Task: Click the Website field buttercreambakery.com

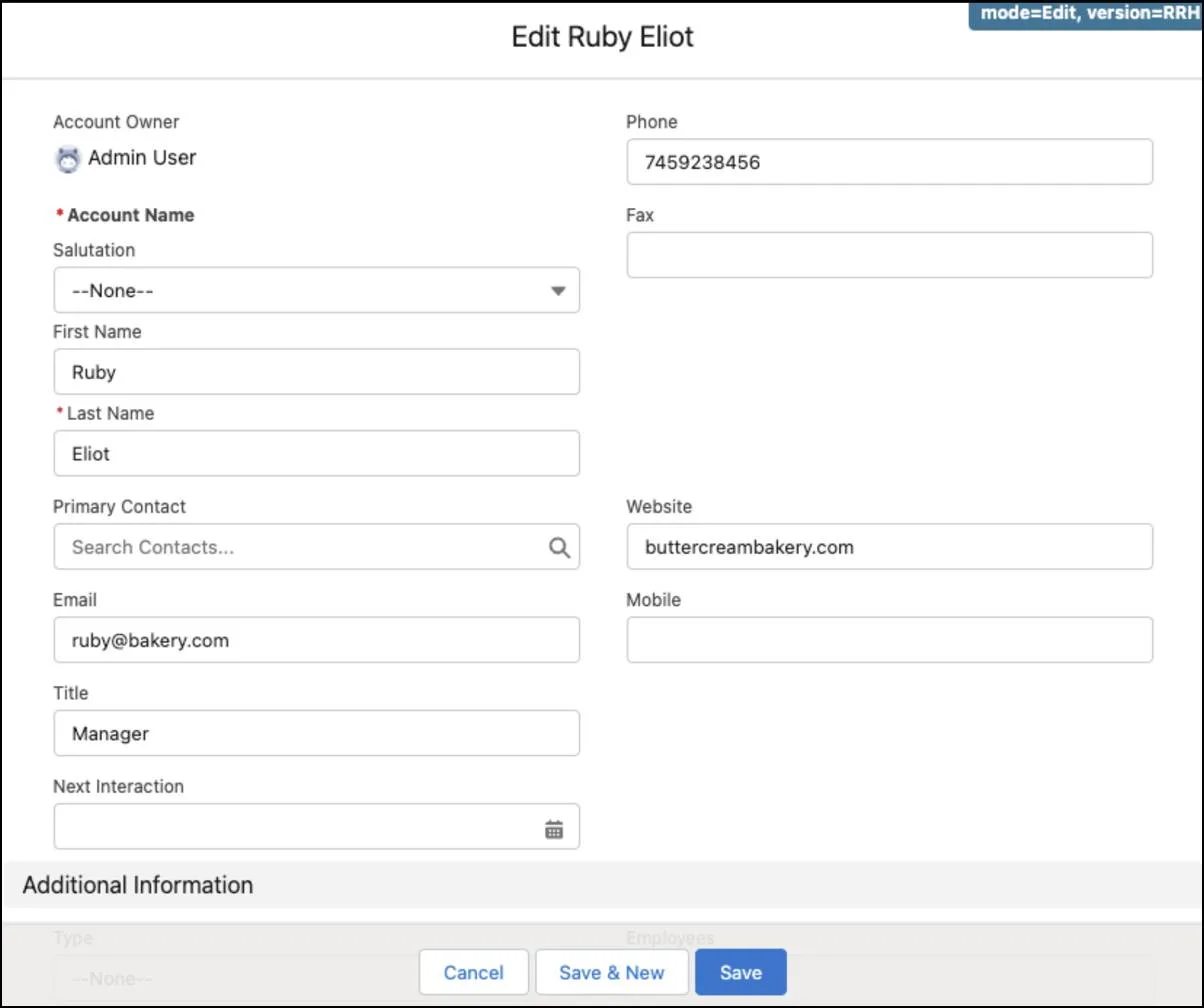Action: pos(890,547)
